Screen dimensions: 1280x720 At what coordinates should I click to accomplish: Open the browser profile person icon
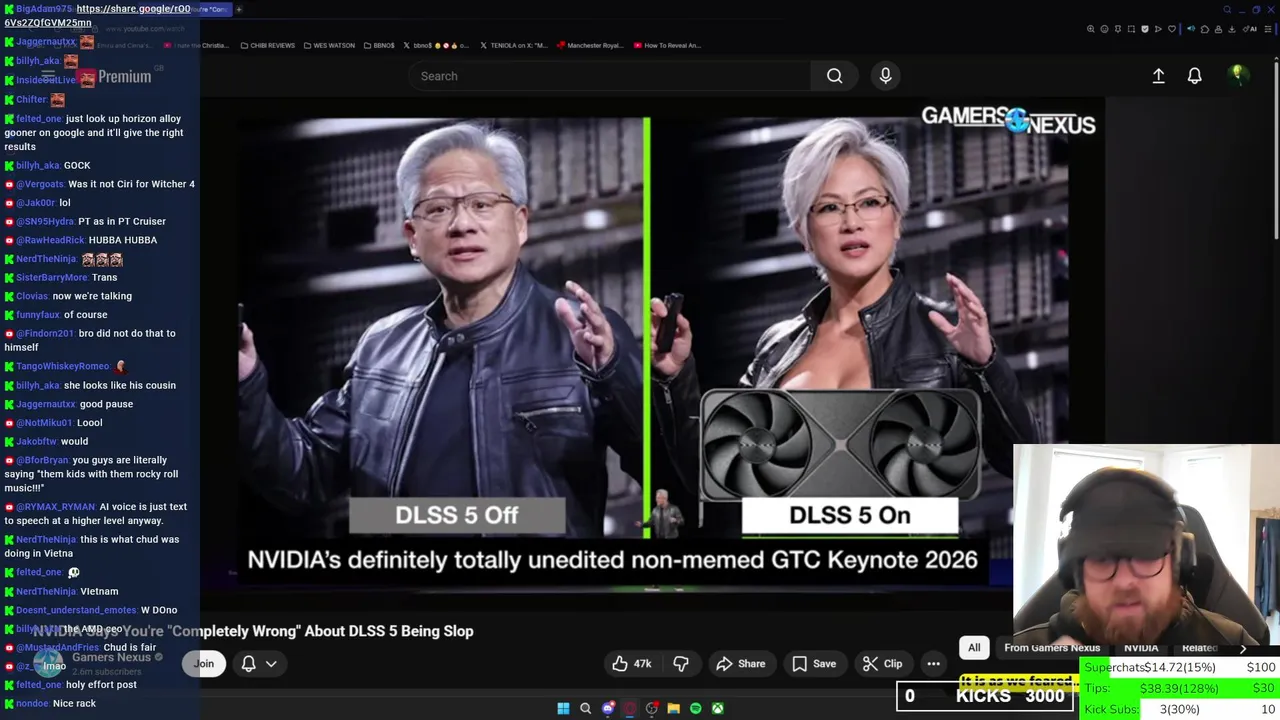(1218, 29)
